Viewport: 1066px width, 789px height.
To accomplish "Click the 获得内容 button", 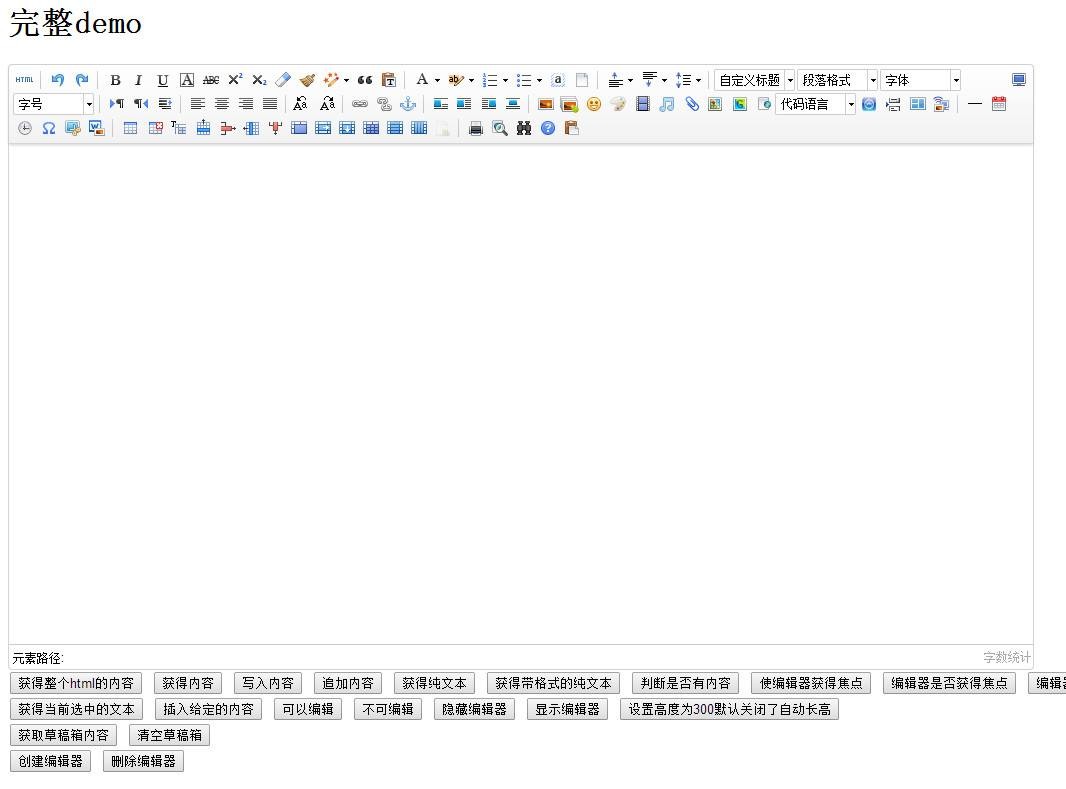I will pyautogui.click(x=188, y=683).
